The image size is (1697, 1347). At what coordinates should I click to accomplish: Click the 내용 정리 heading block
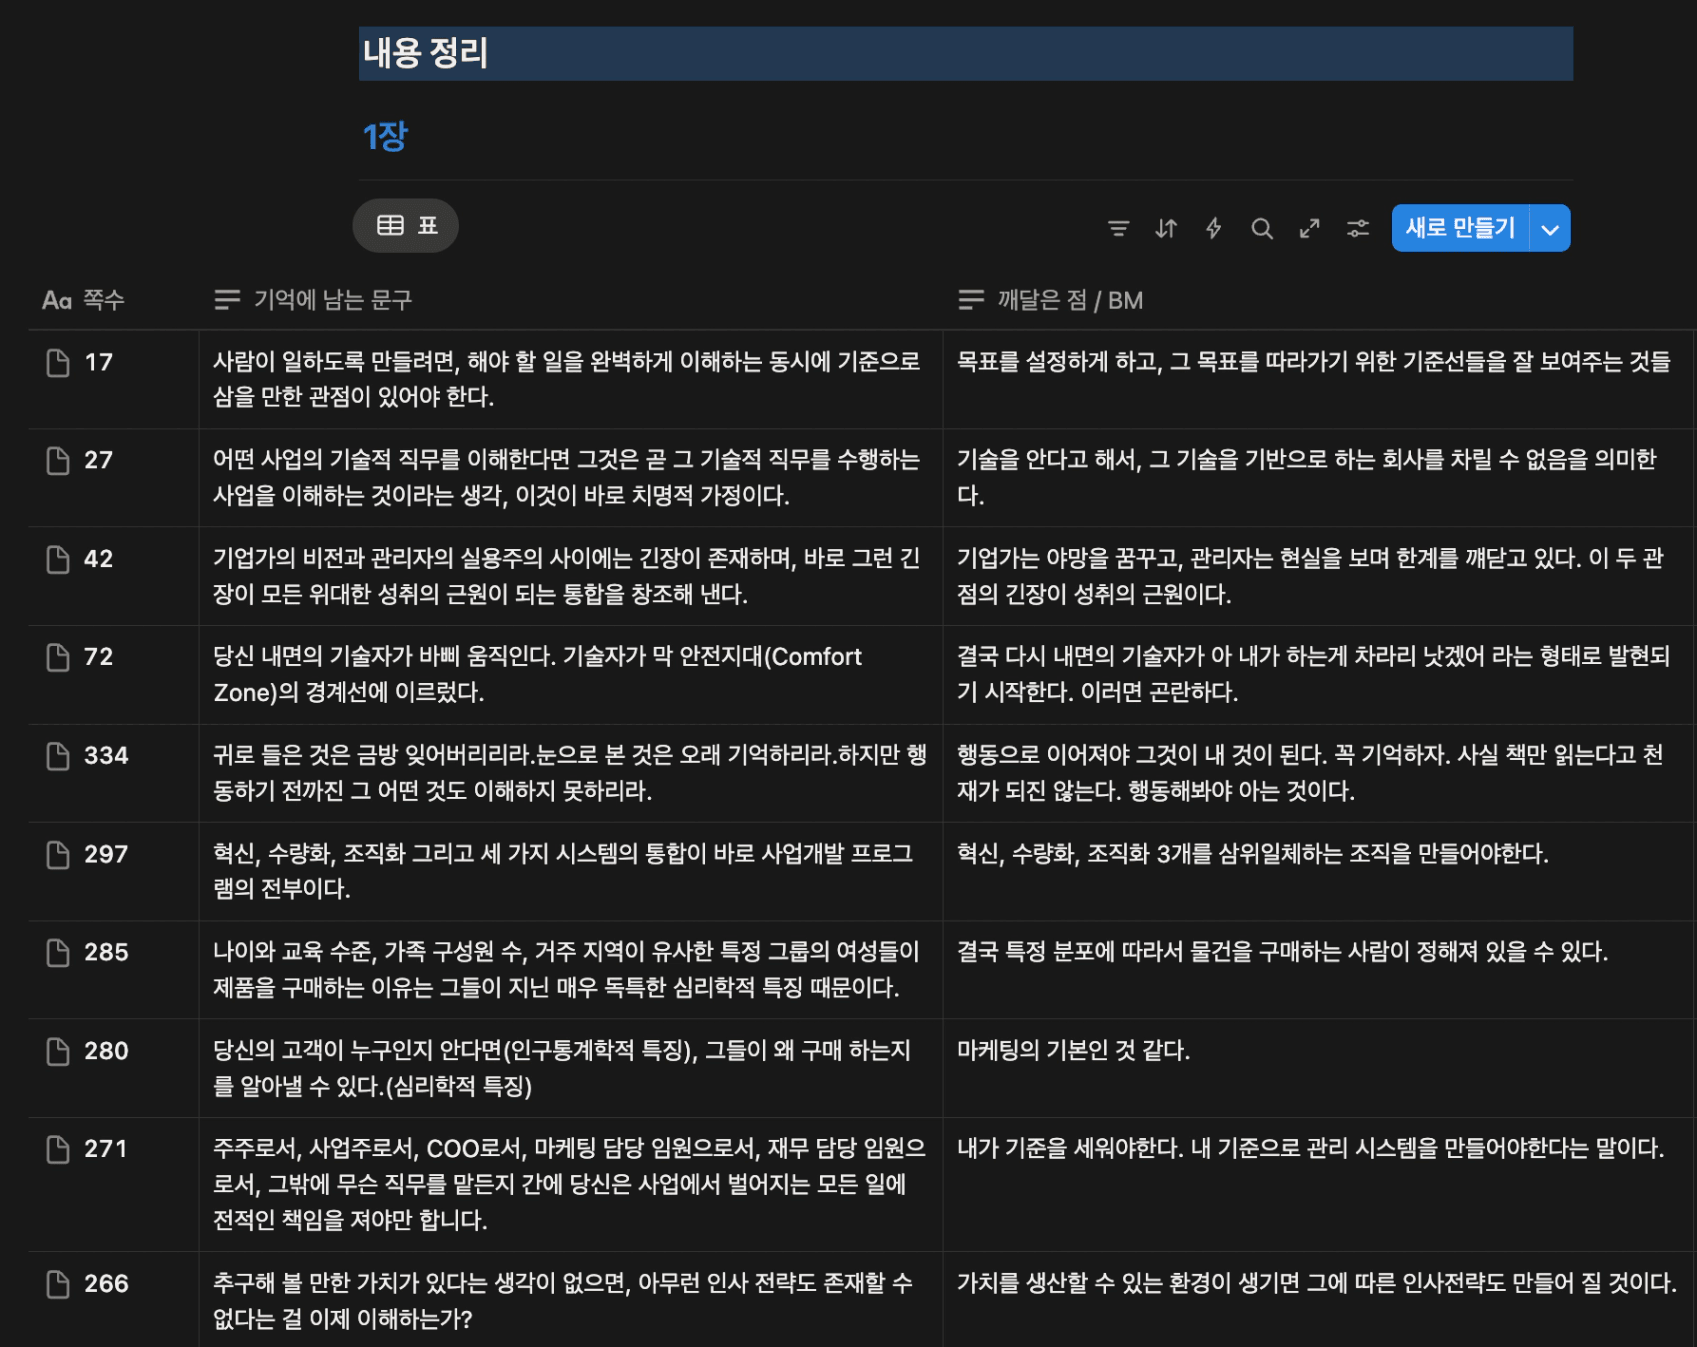point(425,54)
